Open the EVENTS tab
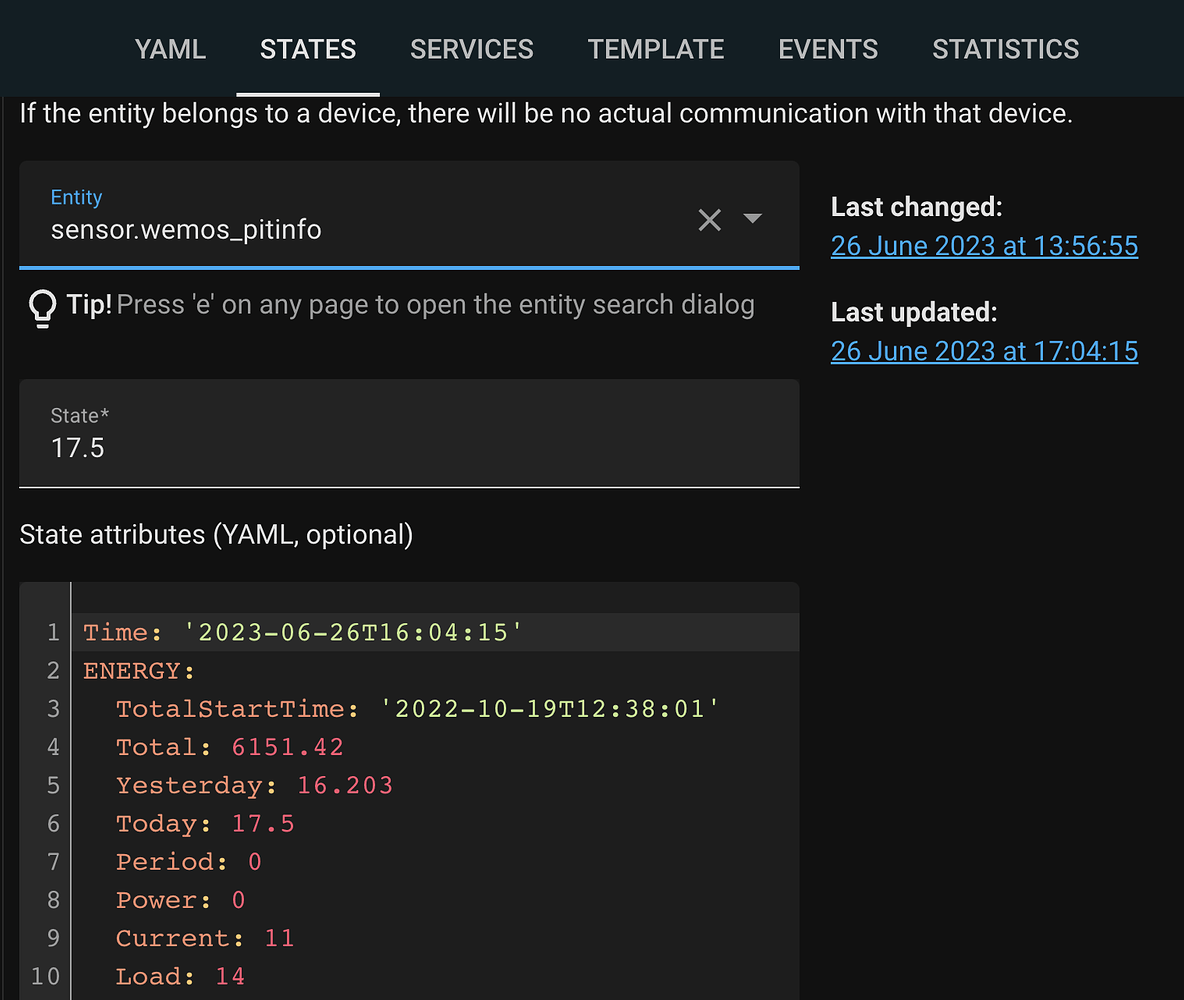 click(828, 50)
